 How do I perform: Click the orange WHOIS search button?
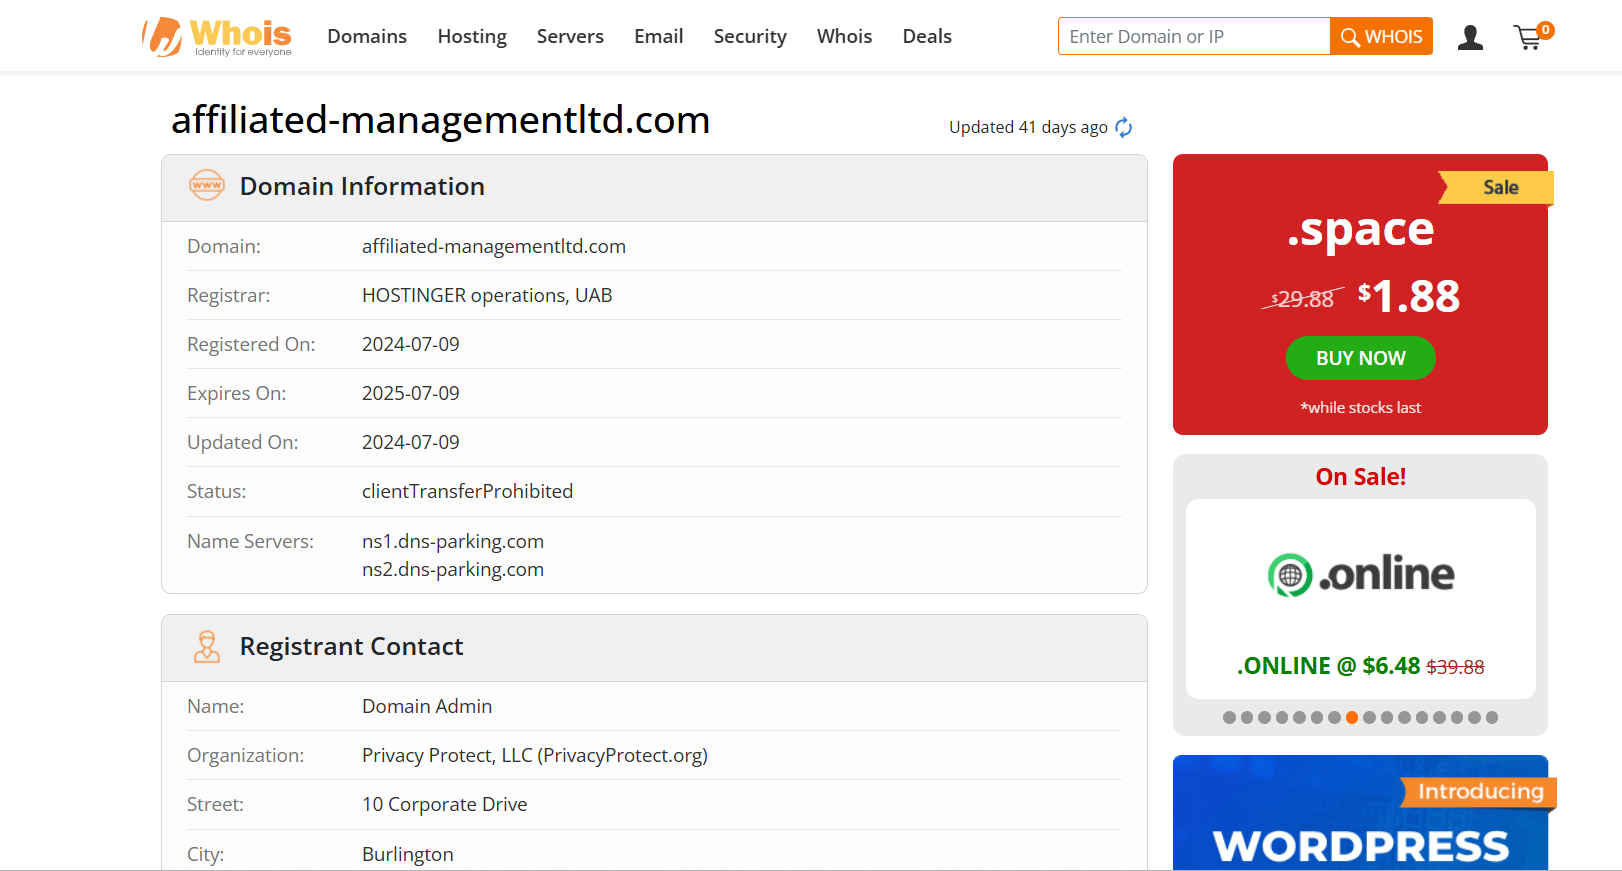(1381, 36)
